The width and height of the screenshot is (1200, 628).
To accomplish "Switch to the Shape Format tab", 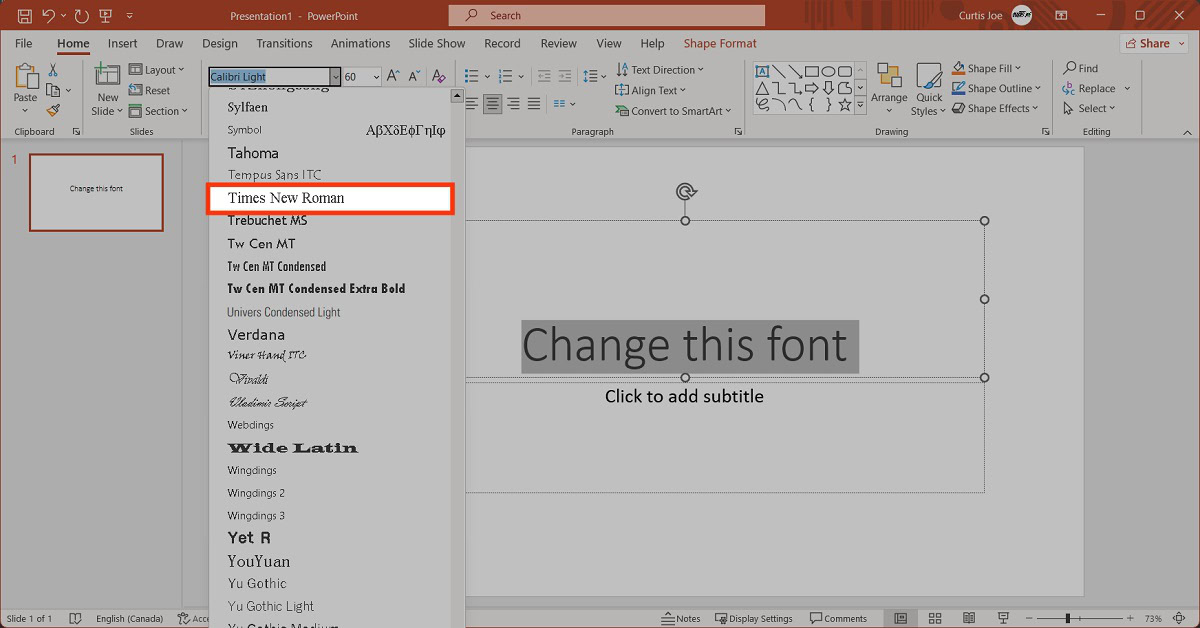I will click(720, 44).
